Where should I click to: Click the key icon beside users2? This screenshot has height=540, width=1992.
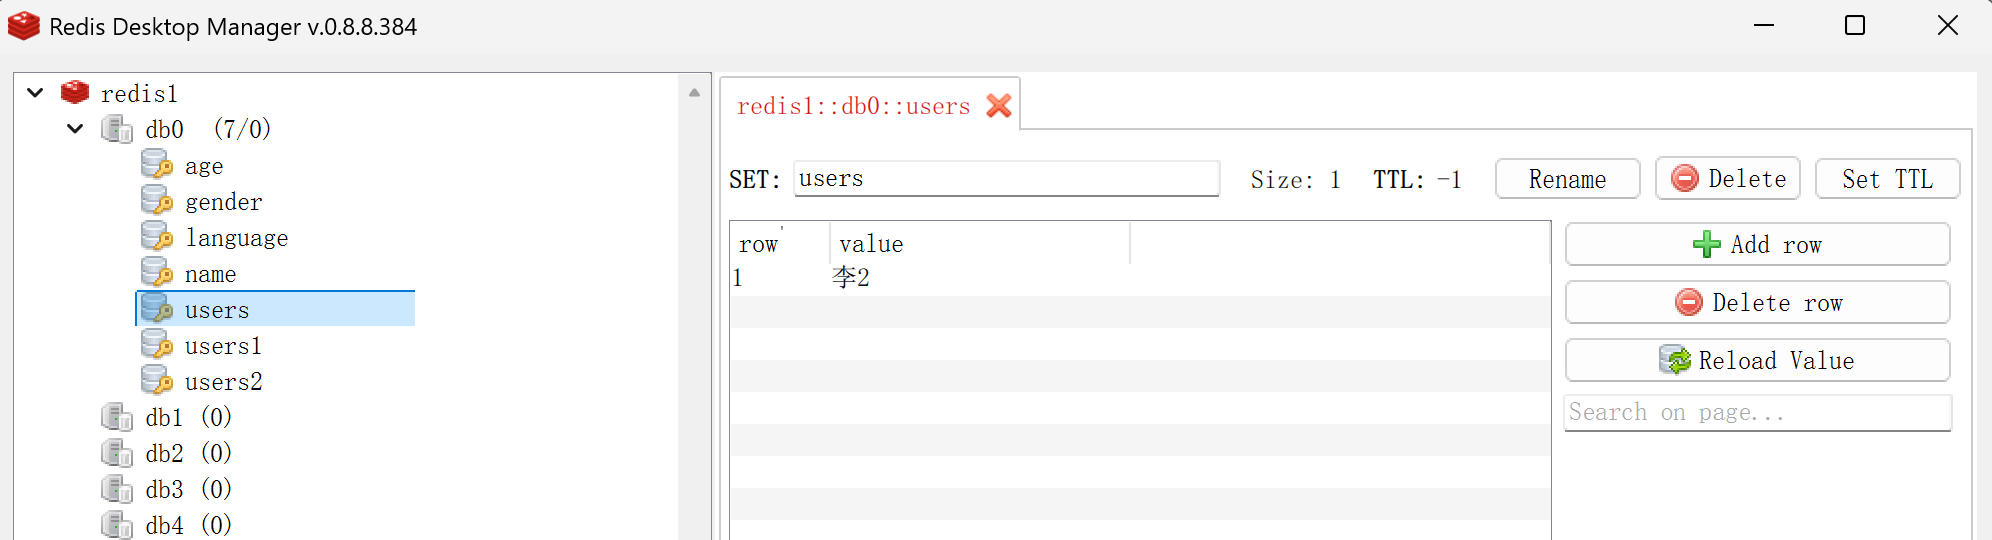point(157,381)
